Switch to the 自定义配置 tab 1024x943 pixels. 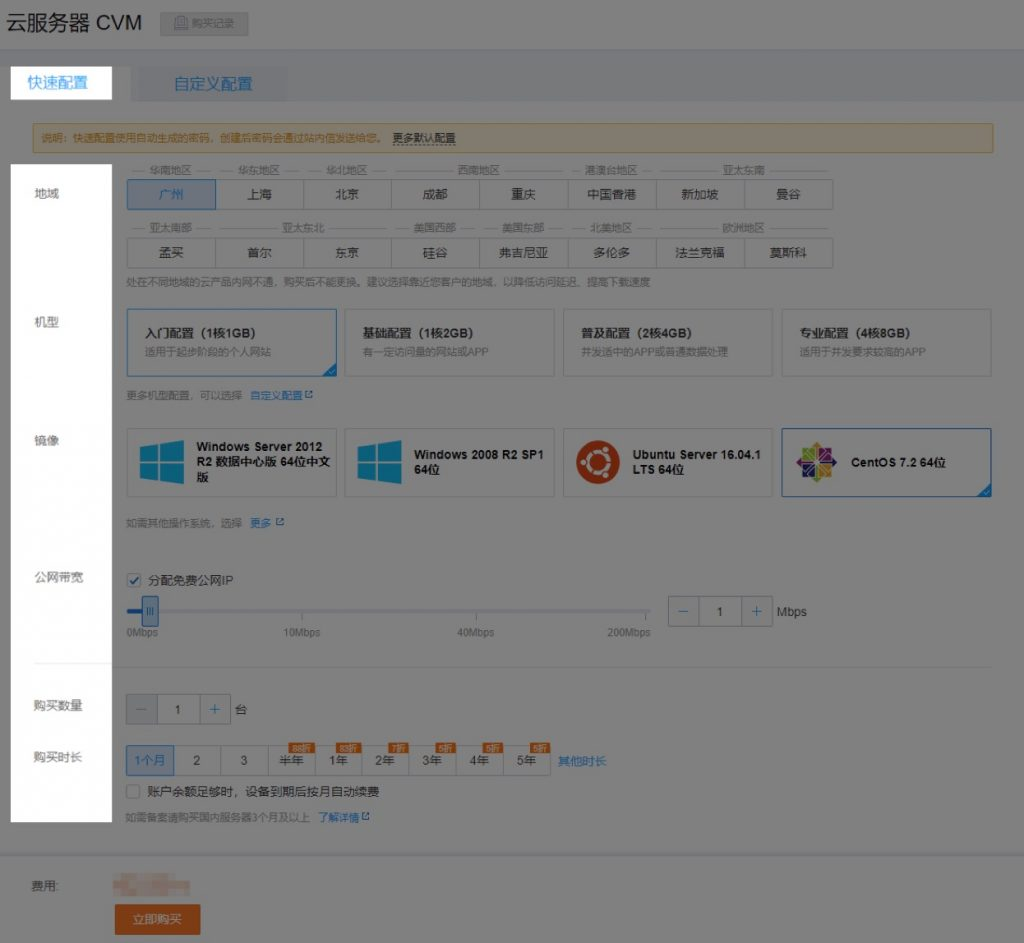(213, 84)
